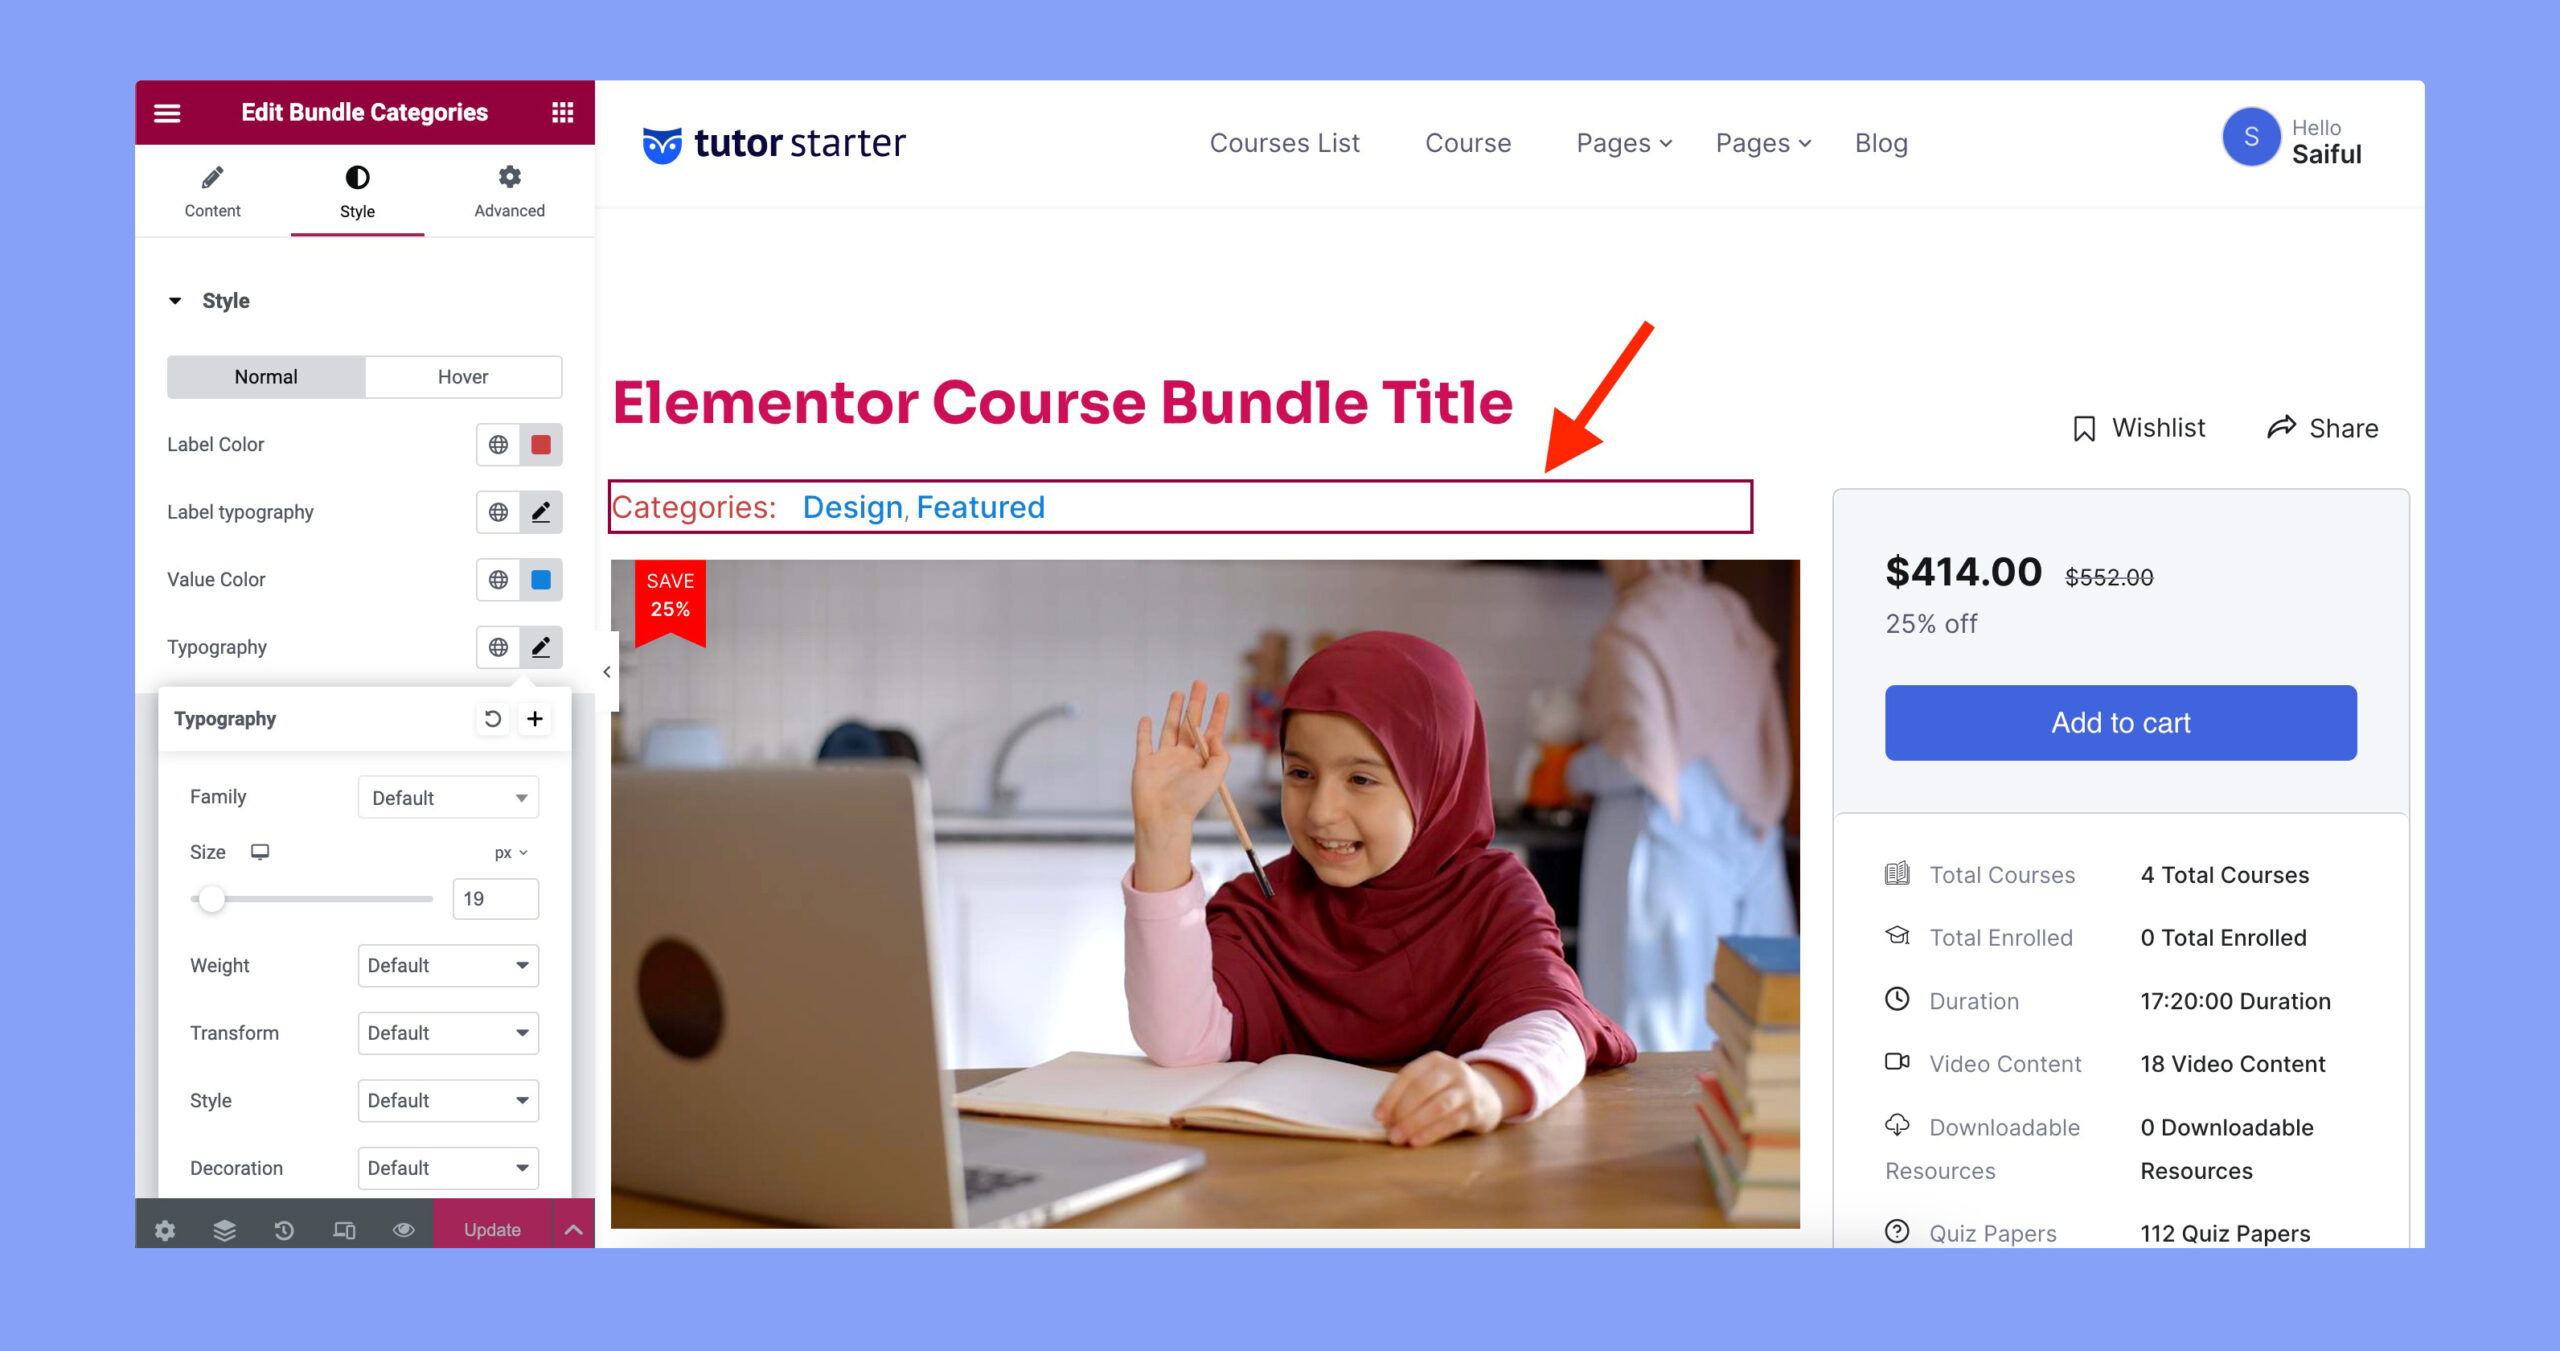This screenshot has width=2560, height=1351.
Task: Click the Content tab in panel
Action: click(212, 191)
